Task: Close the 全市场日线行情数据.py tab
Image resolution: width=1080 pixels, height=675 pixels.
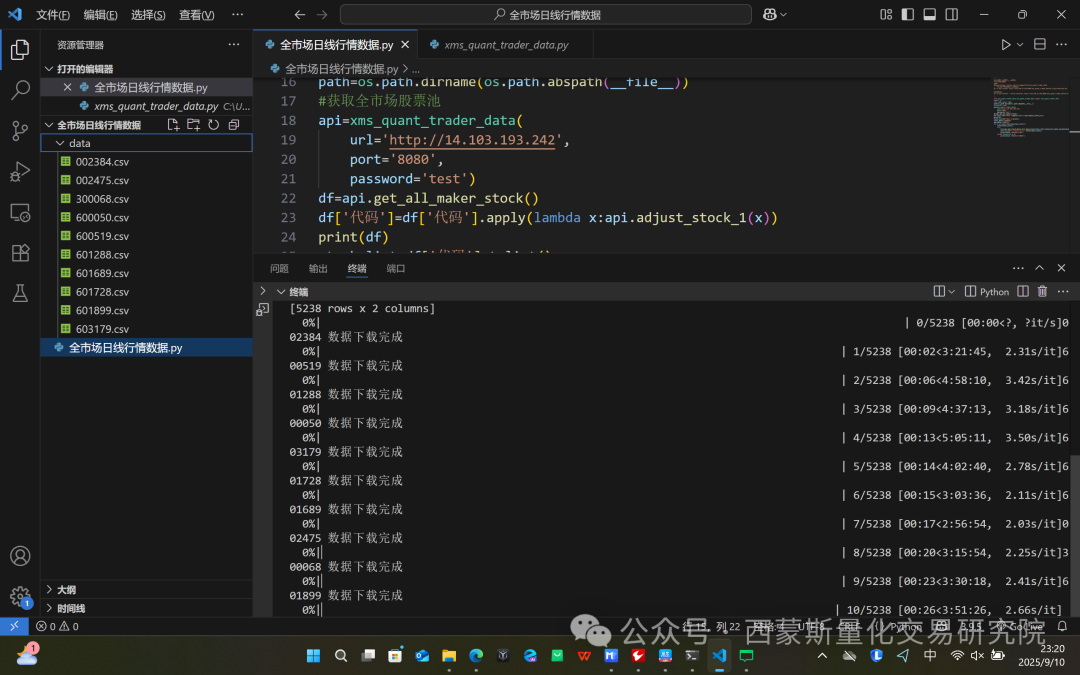Action: pos(405,45)
